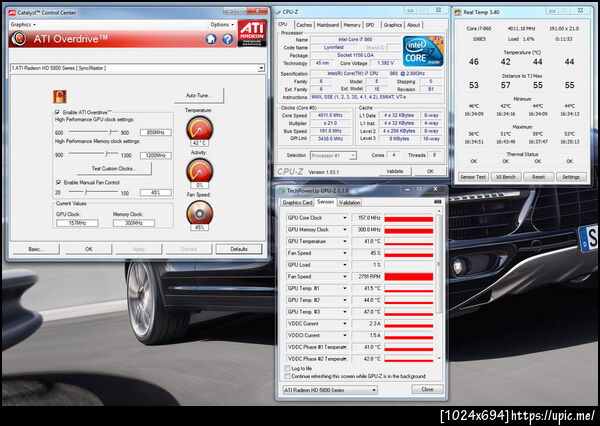This screenshot has height=426, width=600.
Task: Click the 45% fan speed value field
Action: (x=156, y=193)
